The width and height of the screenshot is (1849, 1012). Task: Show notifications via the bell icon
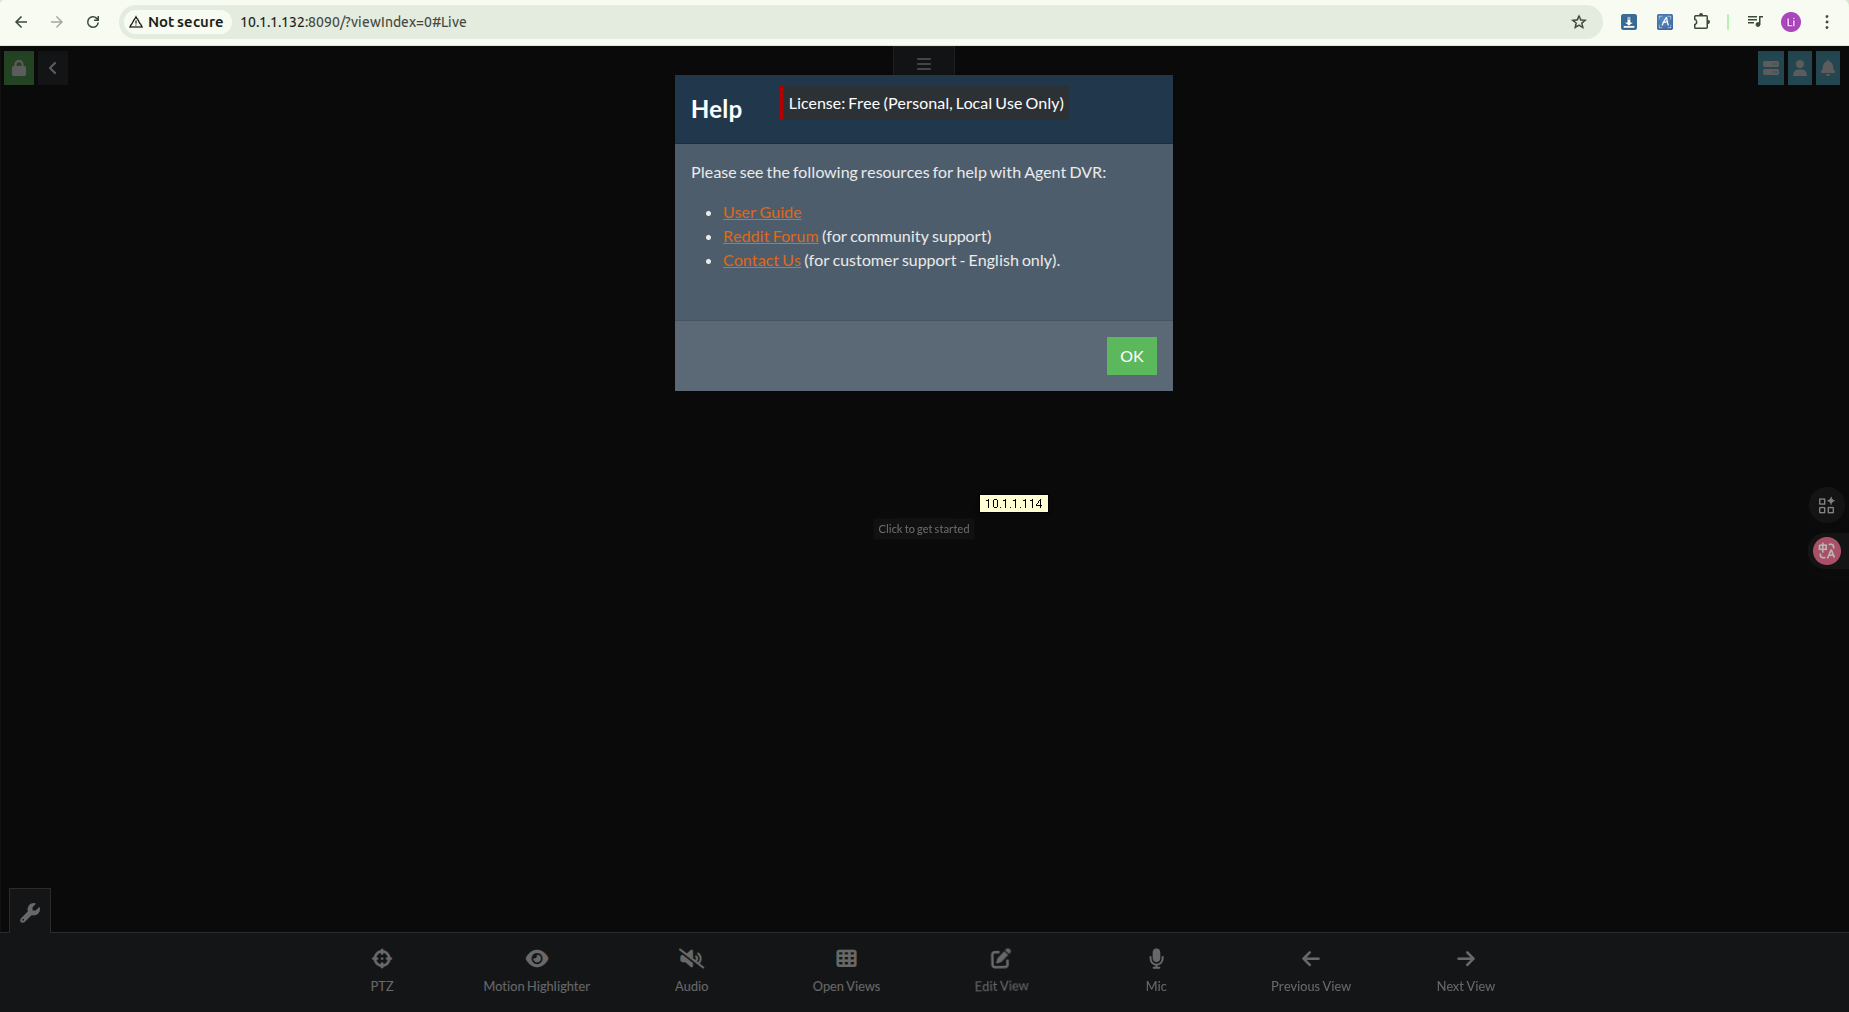1827,68
